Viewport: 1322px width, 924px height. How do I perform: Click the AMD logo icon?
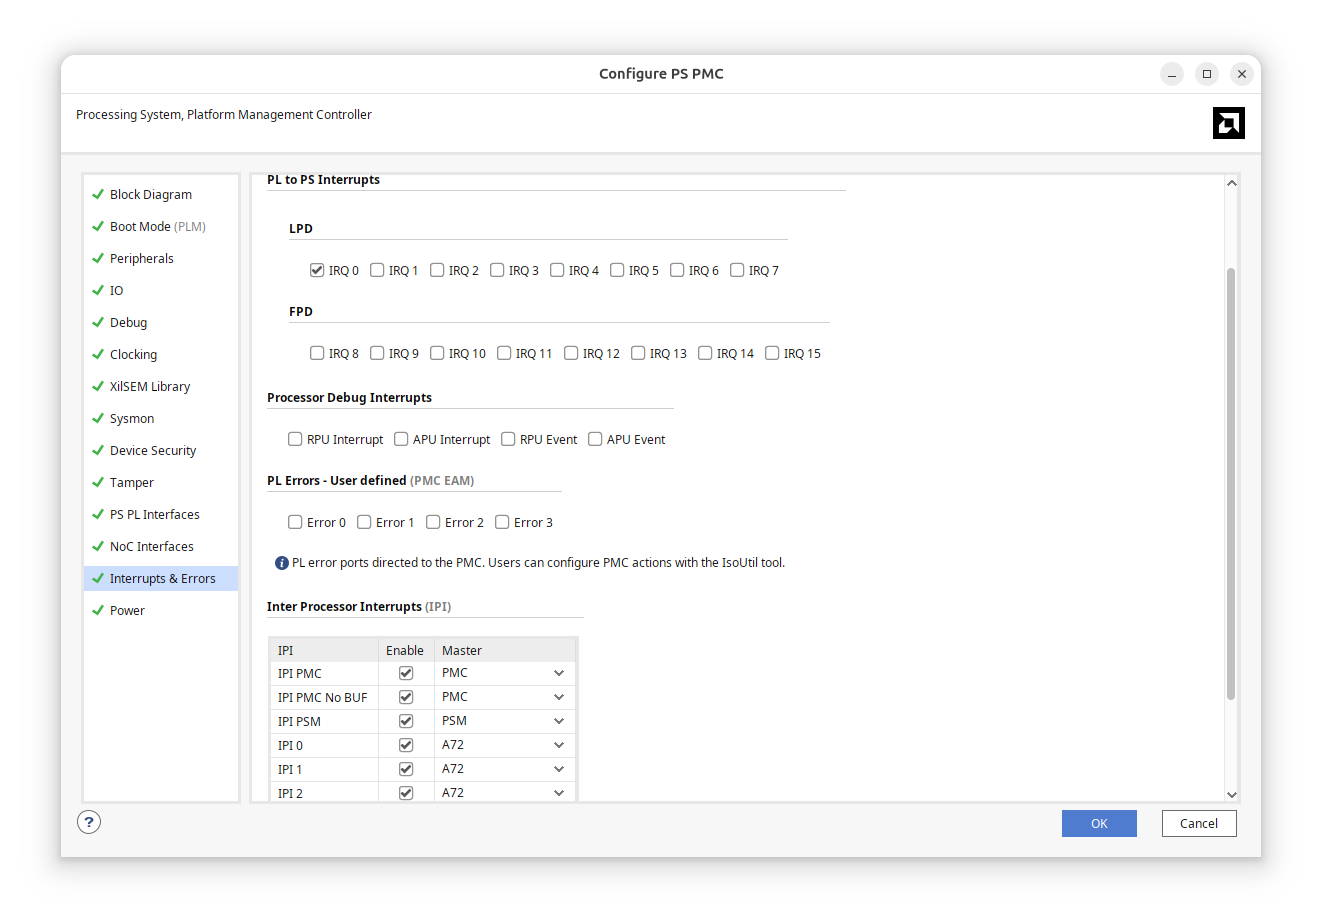point(1228,123)
